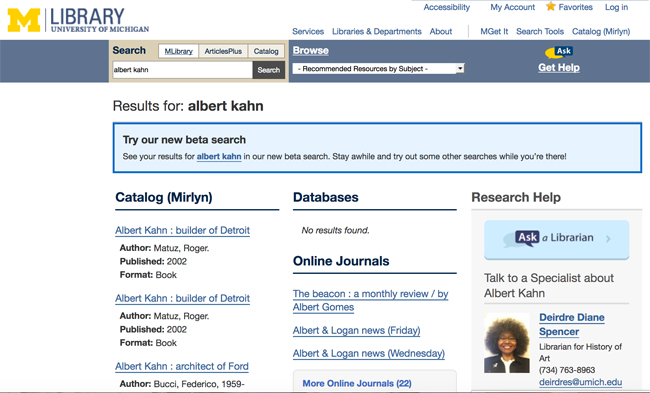Viewport: 650px width, 393px height.
Task: Click the University of Michigan Library logo
Action: click(78, 20)
